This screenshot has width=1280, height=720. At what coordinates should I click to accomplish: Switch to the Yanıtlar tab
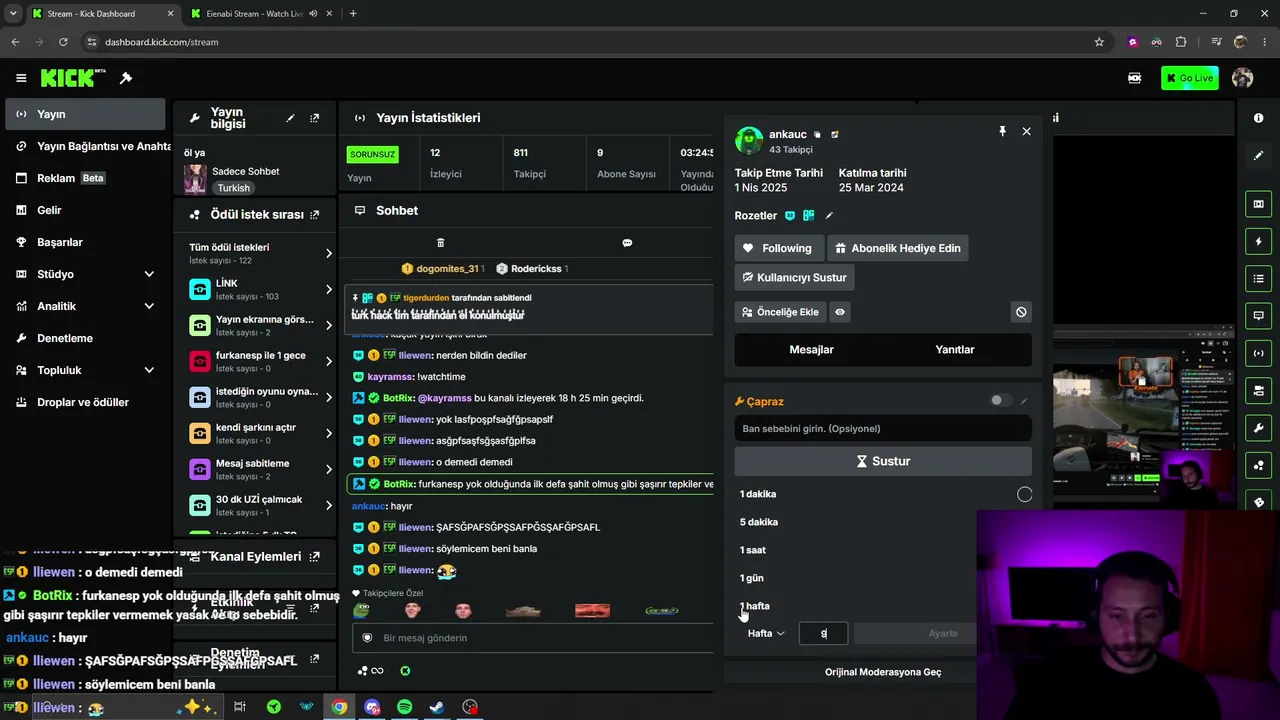click(x=955, y=350)
